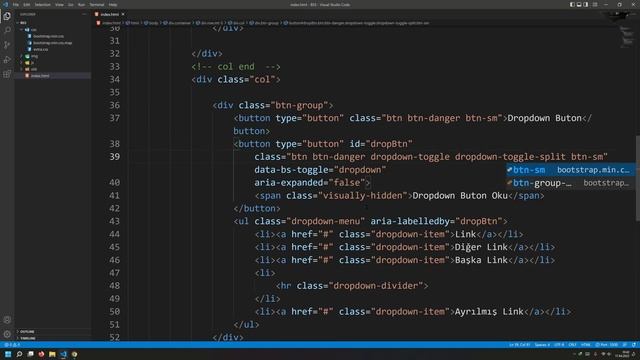Viewport: 640px width, 360px height.
Task: Open extra.css file in explorer
Action: pos(40,49)
